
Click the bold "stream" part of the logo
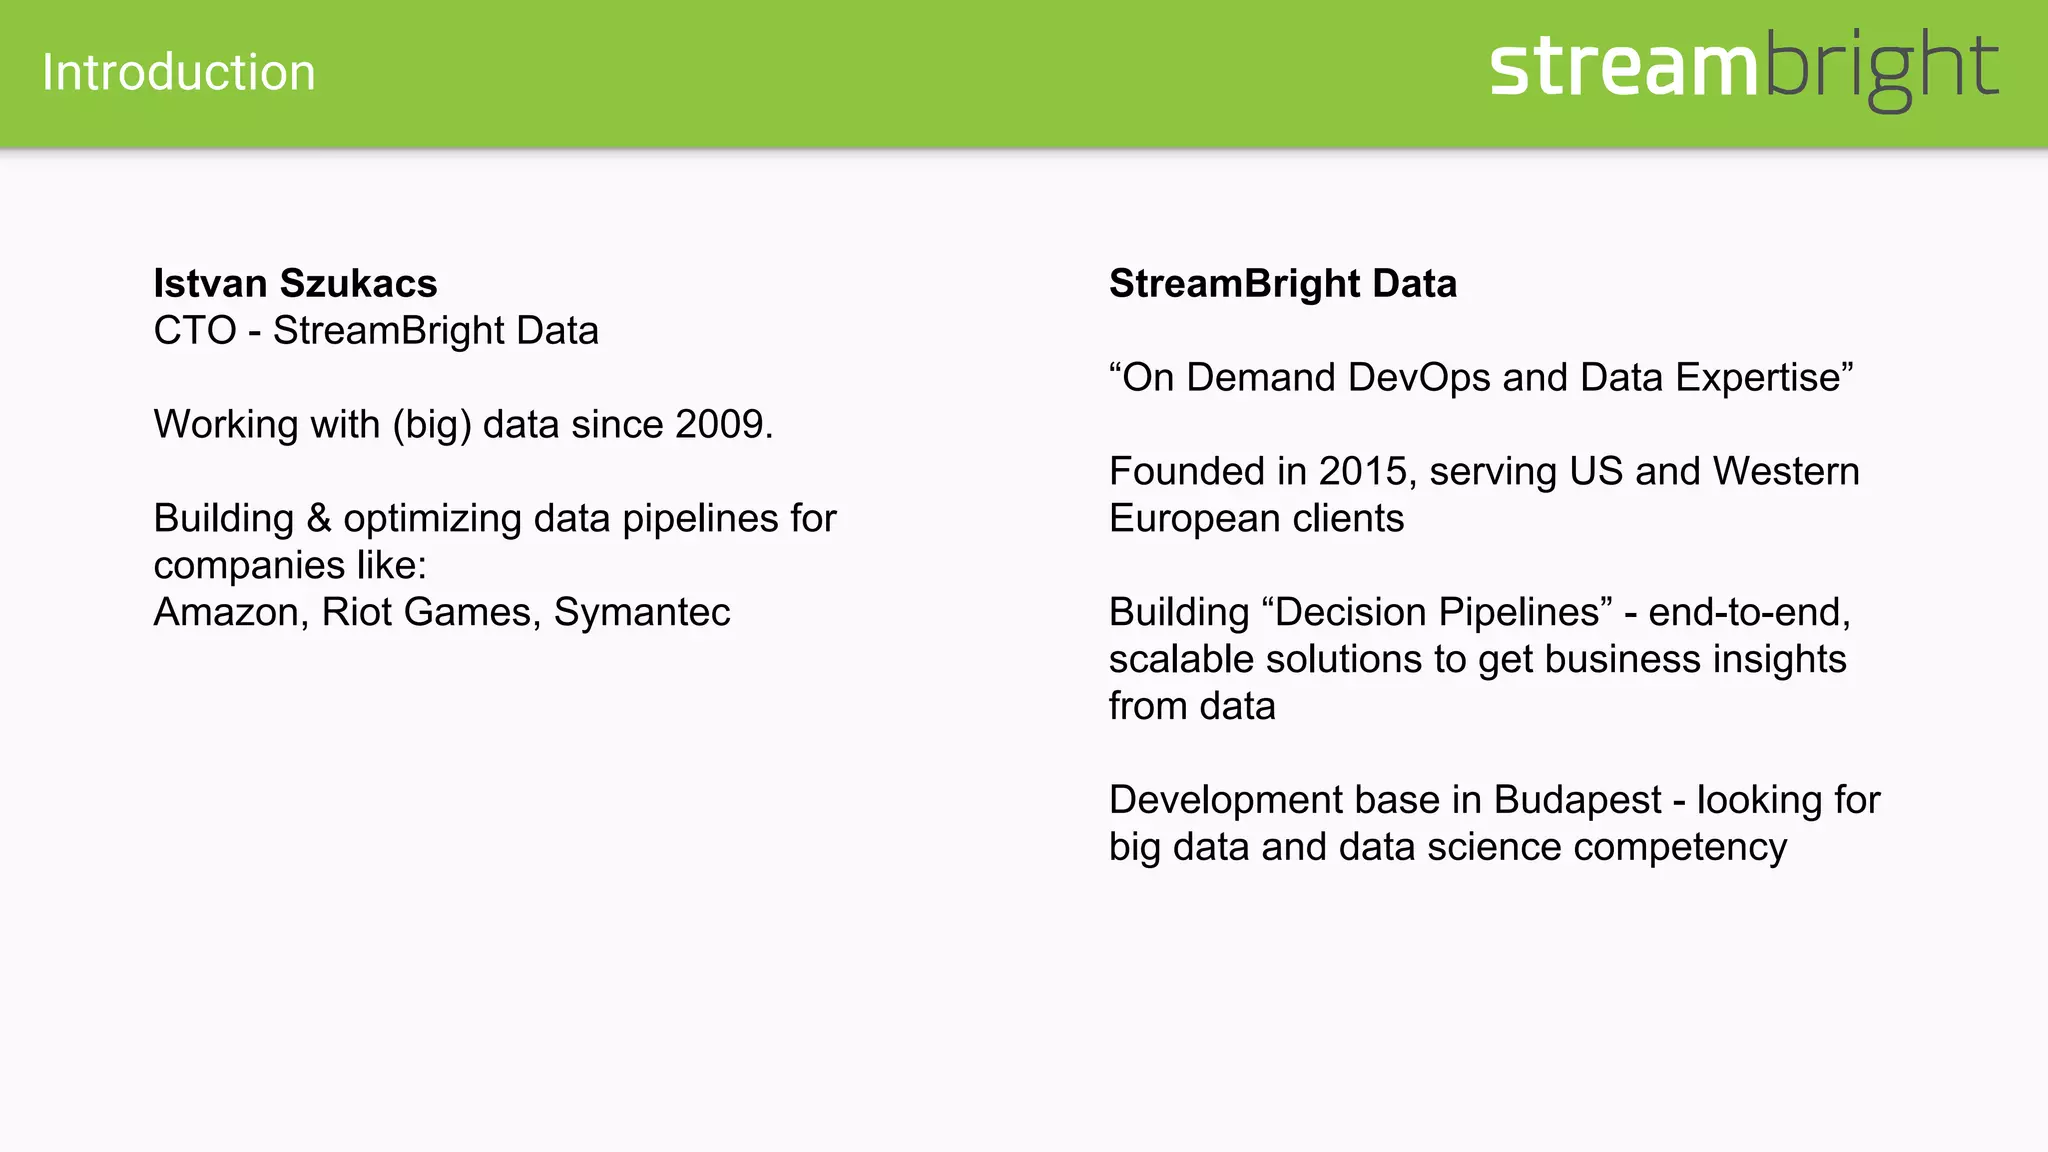coord(1623,68)
